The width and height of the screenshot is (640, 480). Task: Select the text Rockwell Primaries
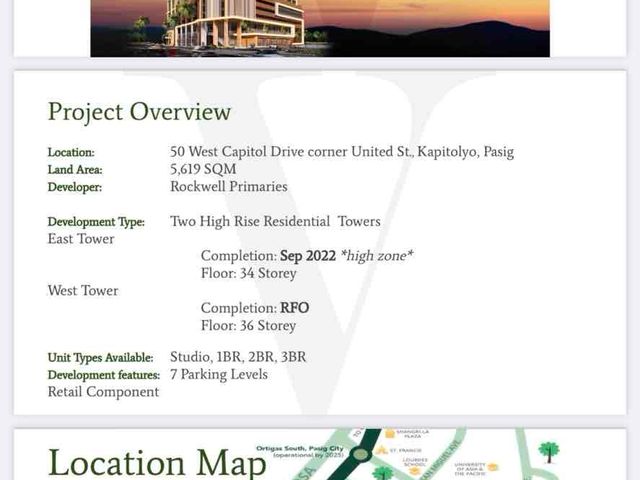point(229,187)
